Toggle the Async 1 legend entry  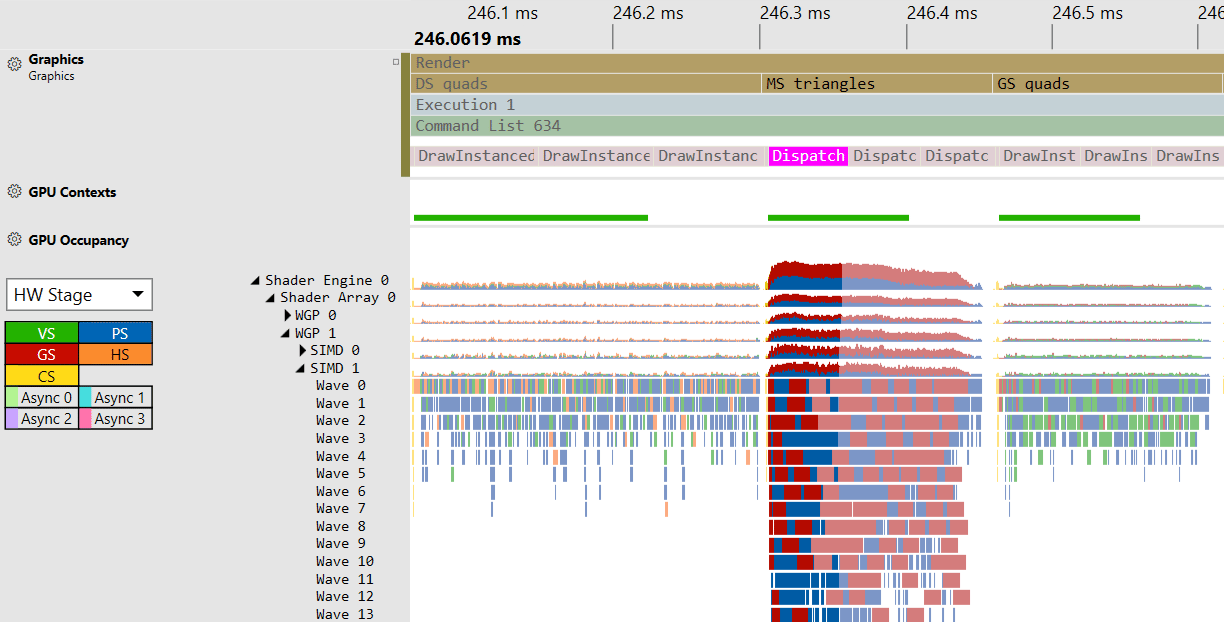tap(116, 398)
